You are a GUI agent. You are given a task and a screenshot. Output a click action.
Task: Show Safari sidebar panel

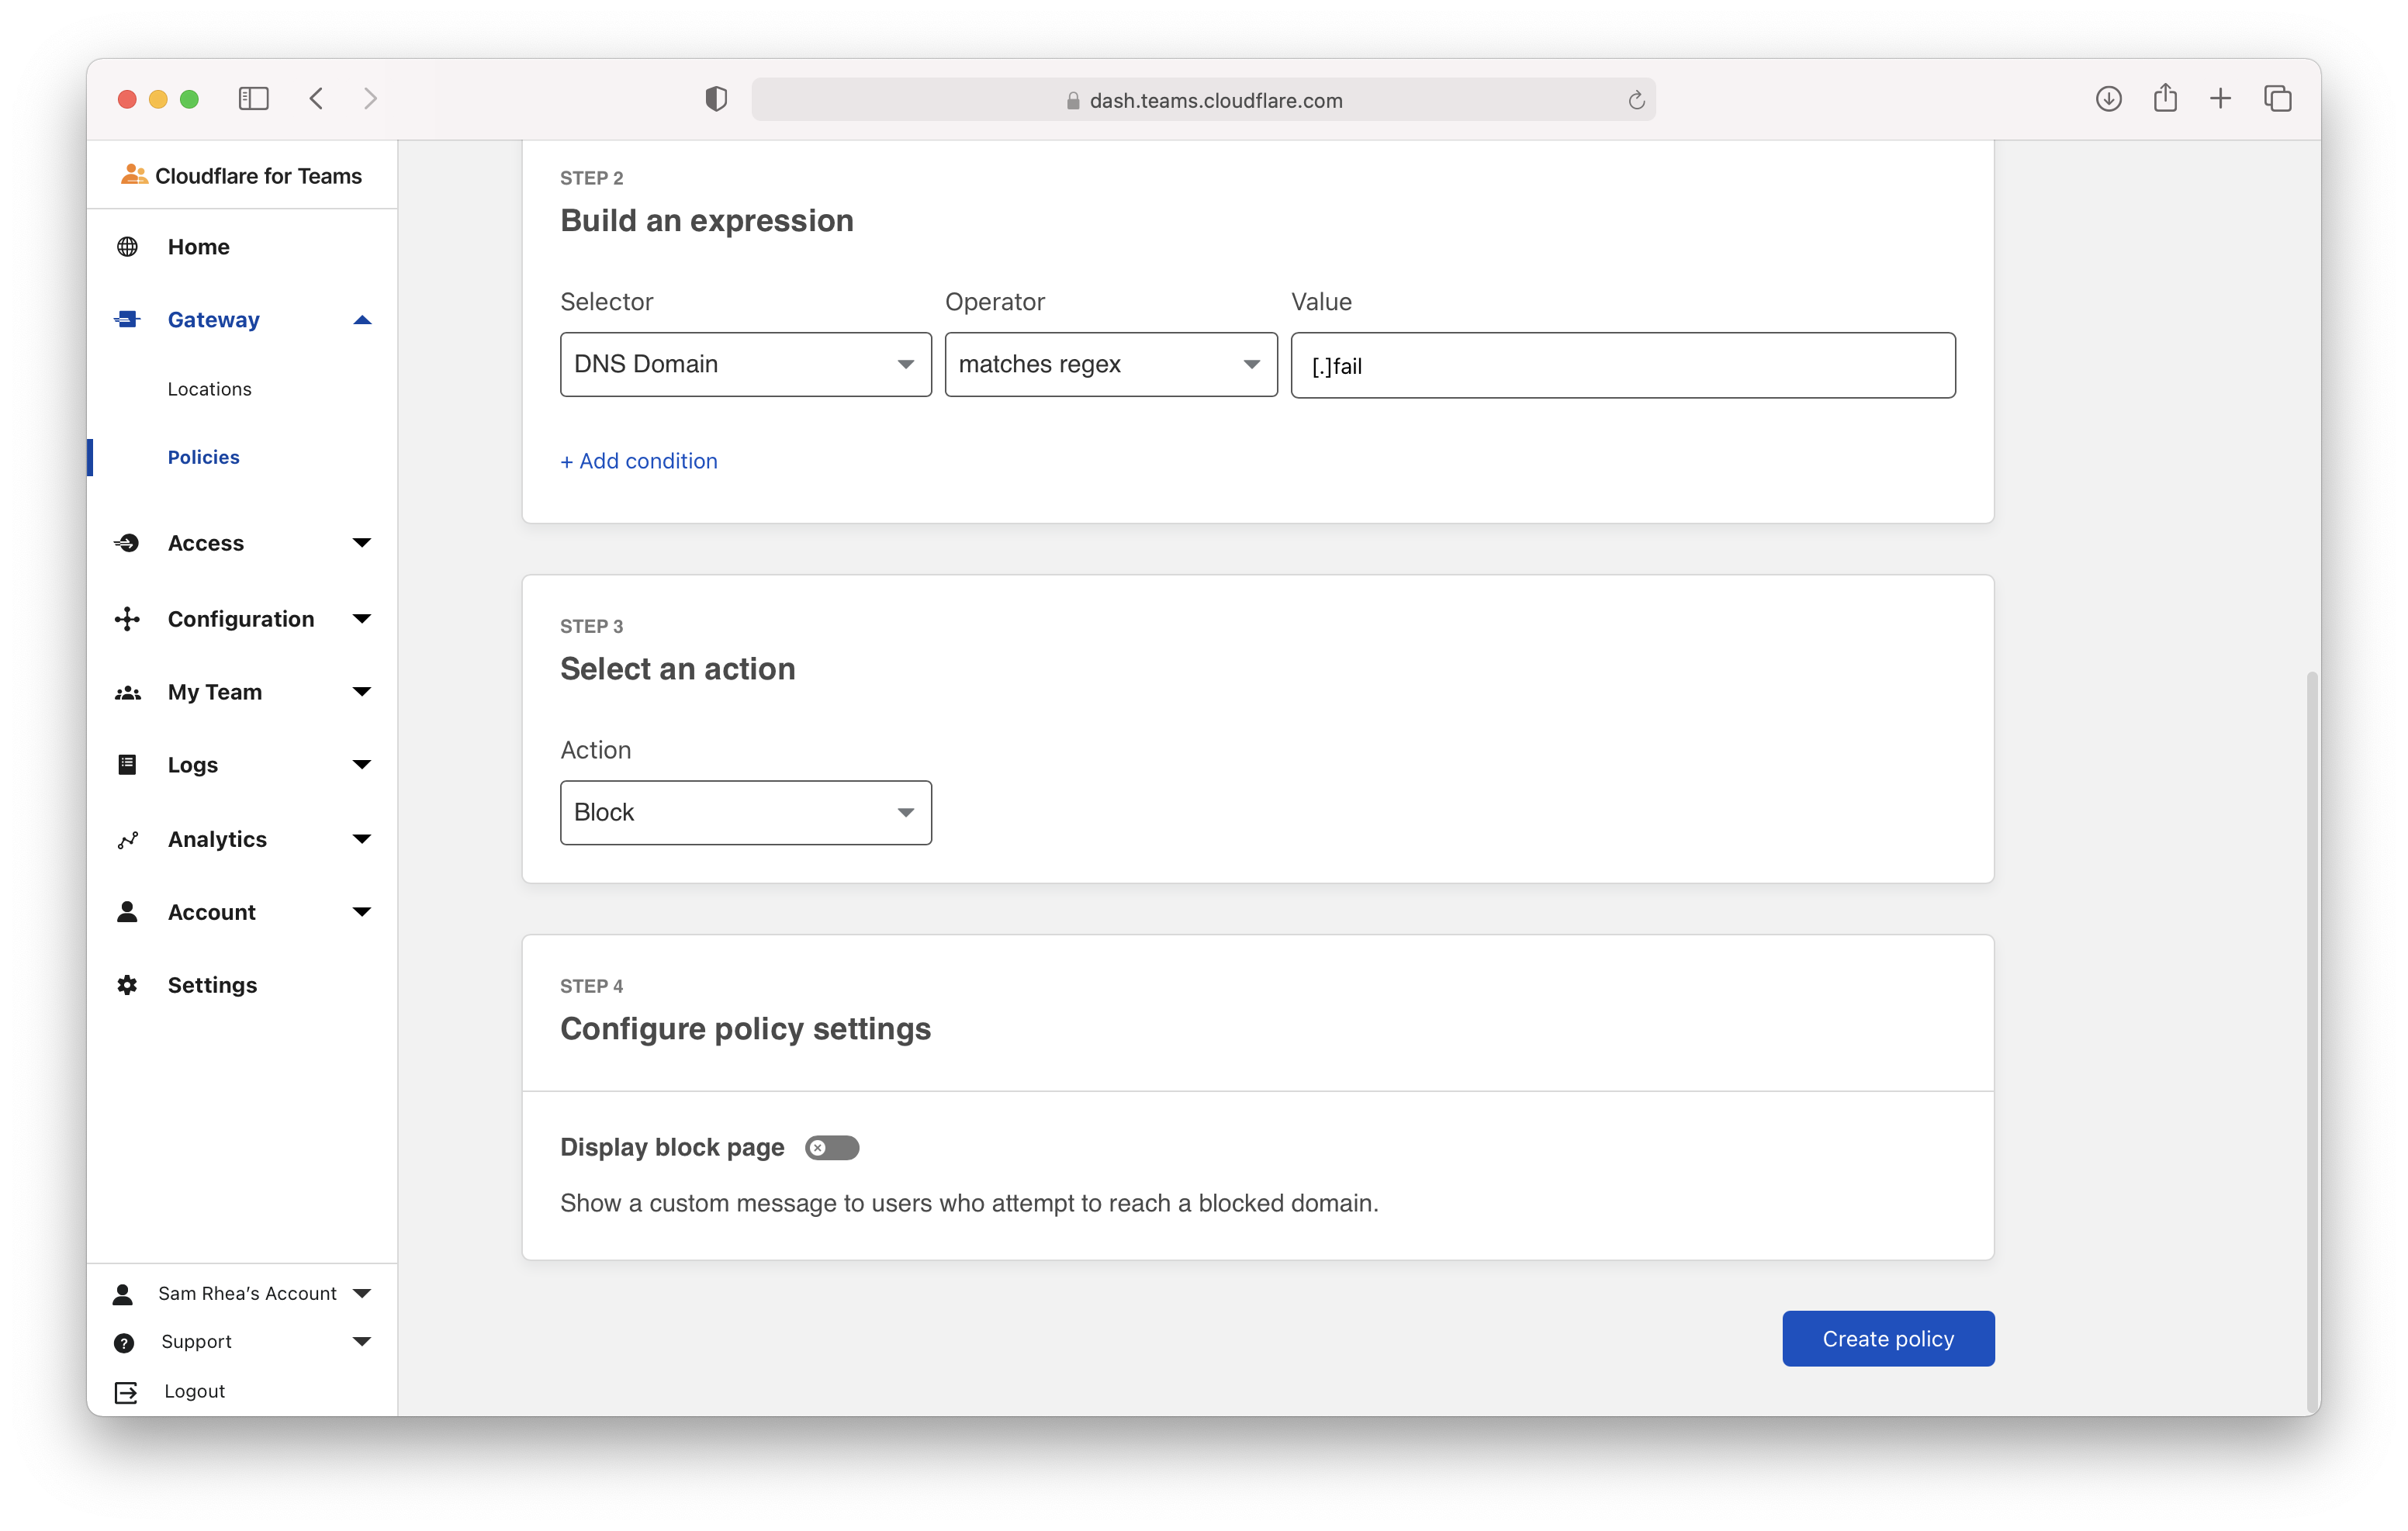(x=254, y=99)
